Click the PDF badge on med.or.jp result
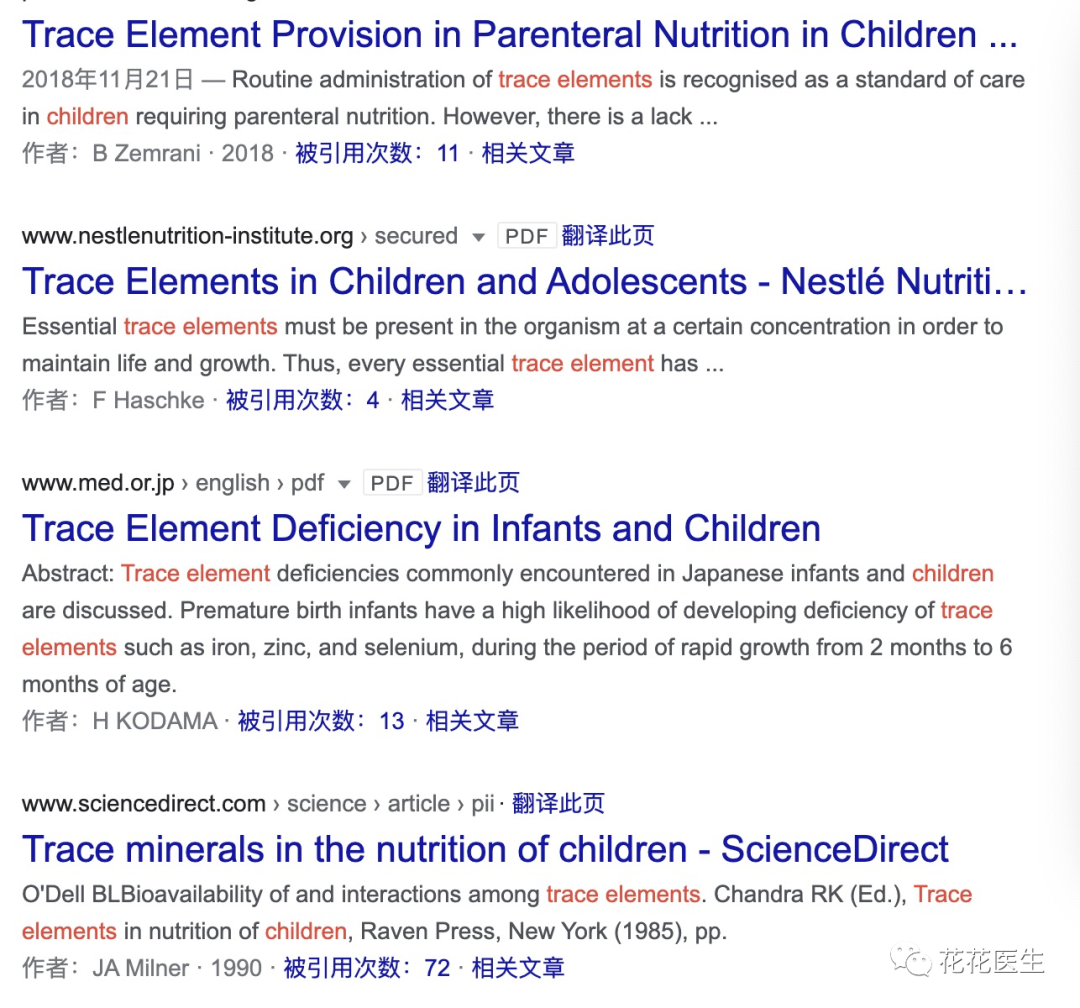 click(x=392, y=483)
